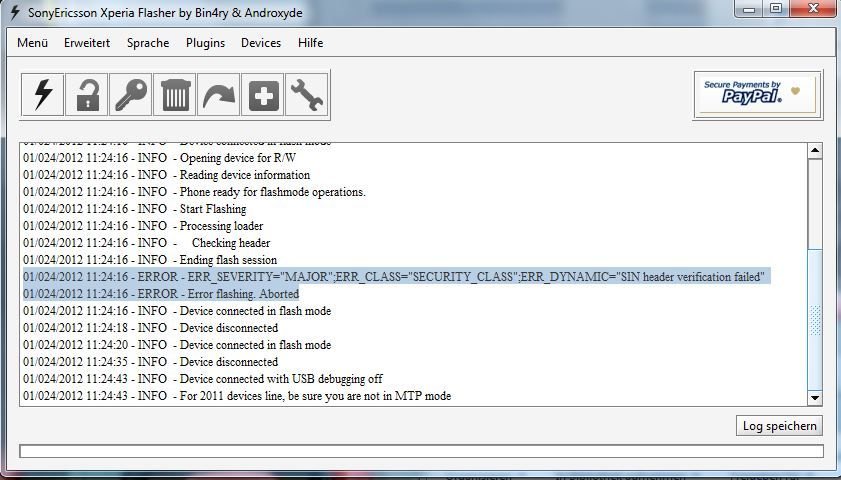Click the open padlock unlock icon

point(87,95)
